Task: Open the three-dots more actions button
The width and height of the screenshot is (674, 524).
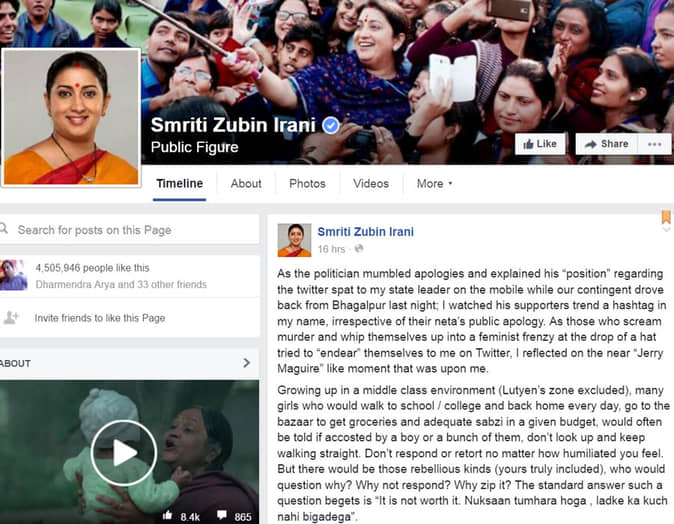Action: pos(654,144)
